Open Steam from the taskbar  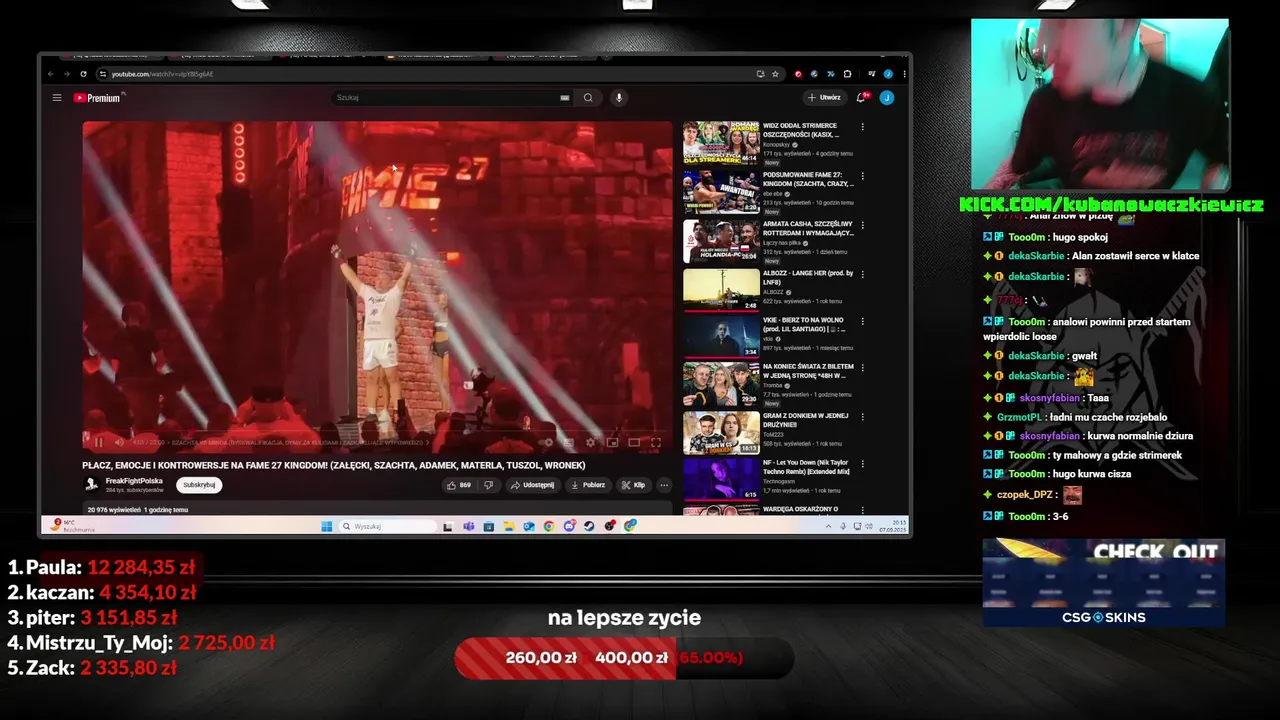[589, 526]
